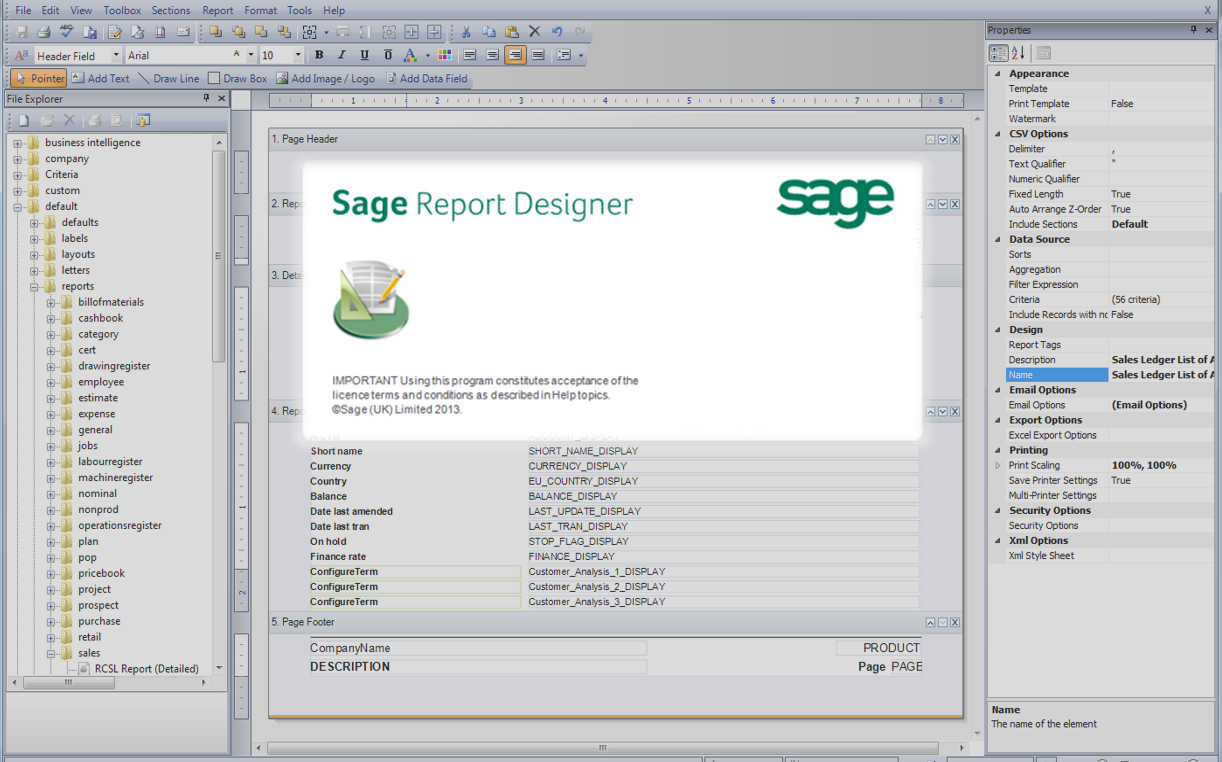1222x762 pixels.
Task: Center align text
Action: click(492, 55)
